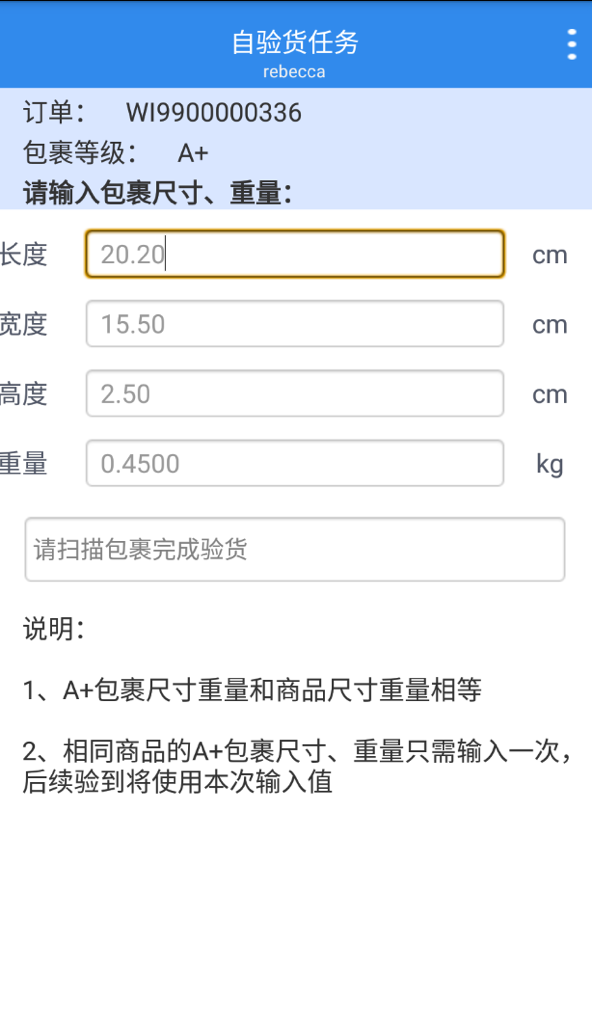Click the 请输入包裹尺寸、重量 heading

coord(157,193)
